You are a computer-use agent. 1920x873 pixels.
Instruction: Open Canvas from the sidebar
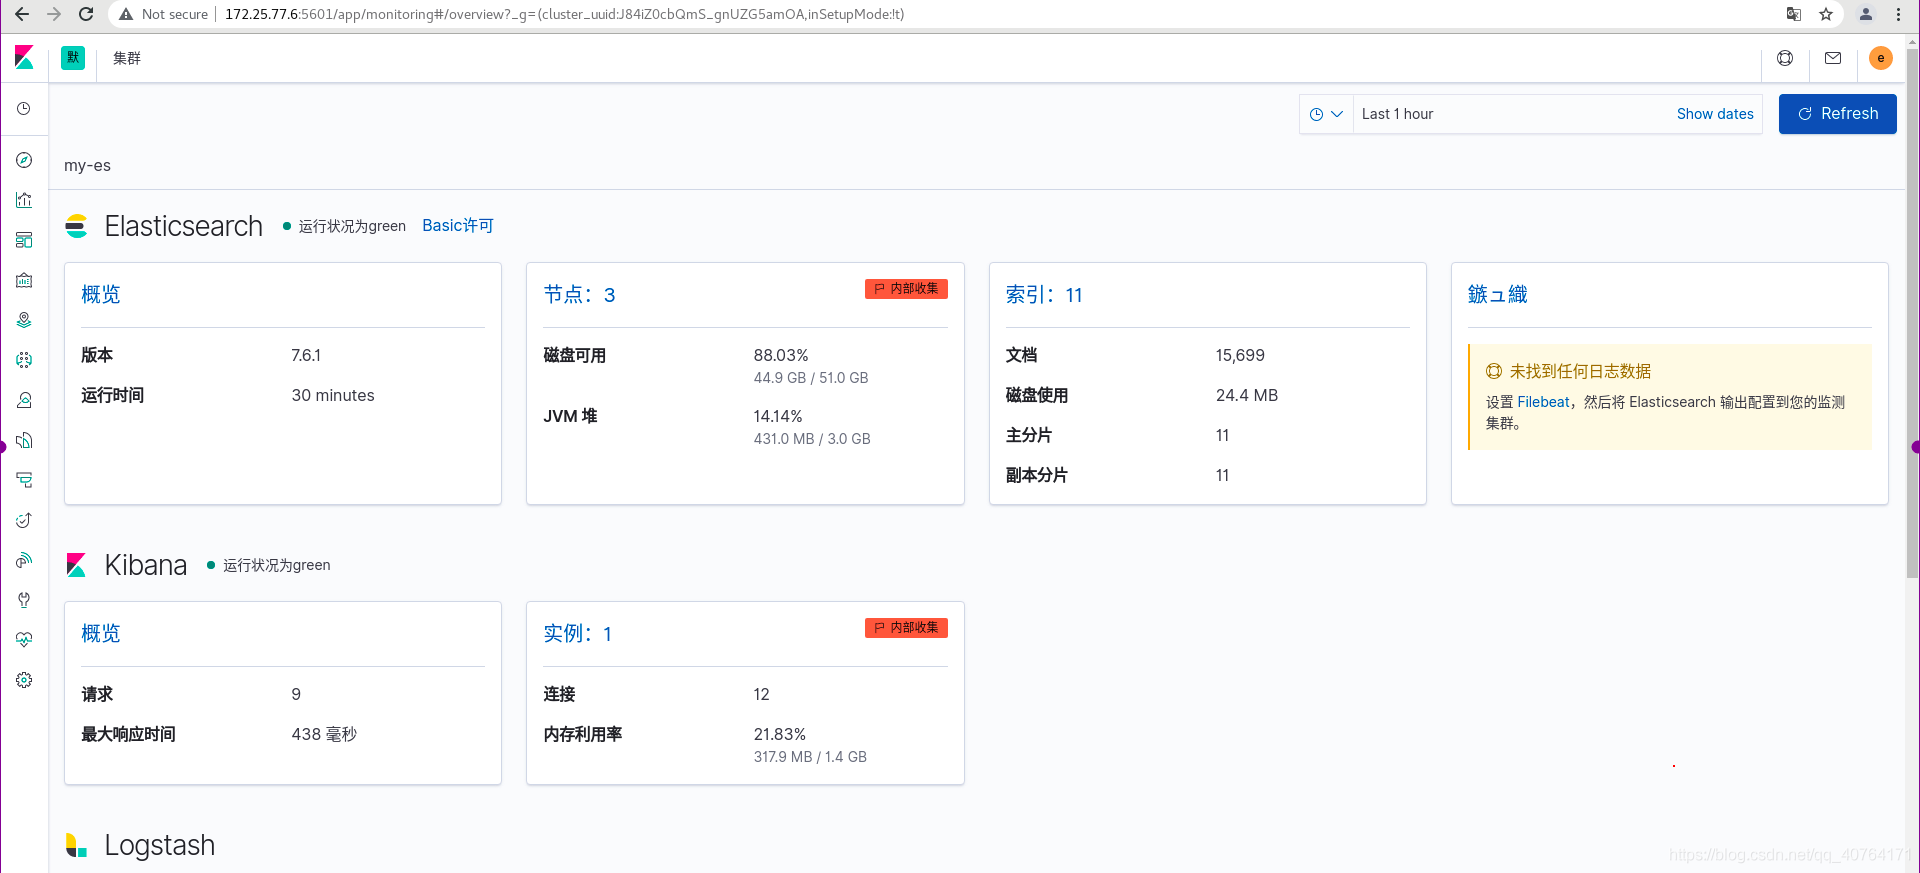pyautogui.click(x=24, y=280)
